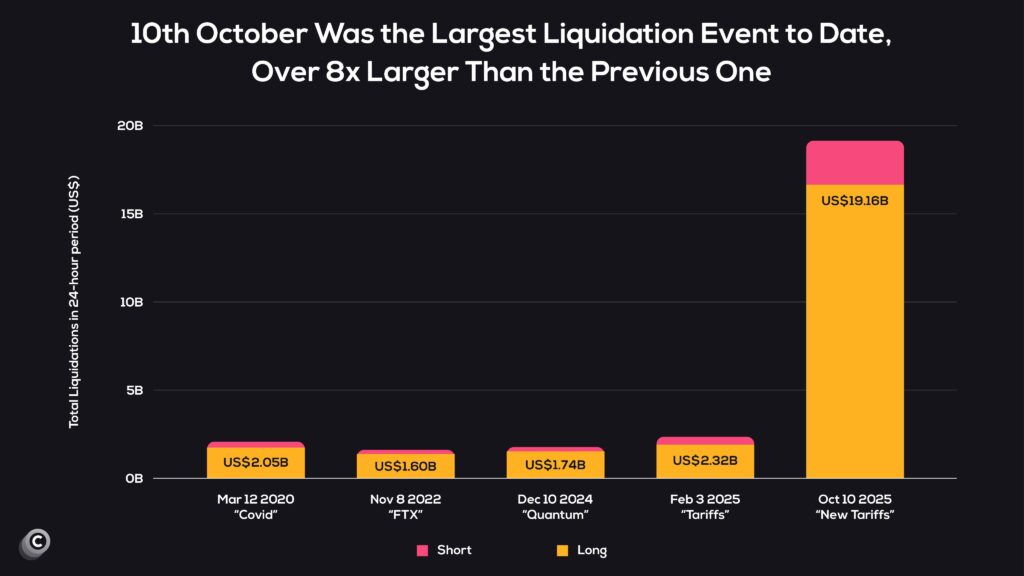Screen dimensions: 1024x576
Task: Click the US$2.05B value label
Action: 255,463
